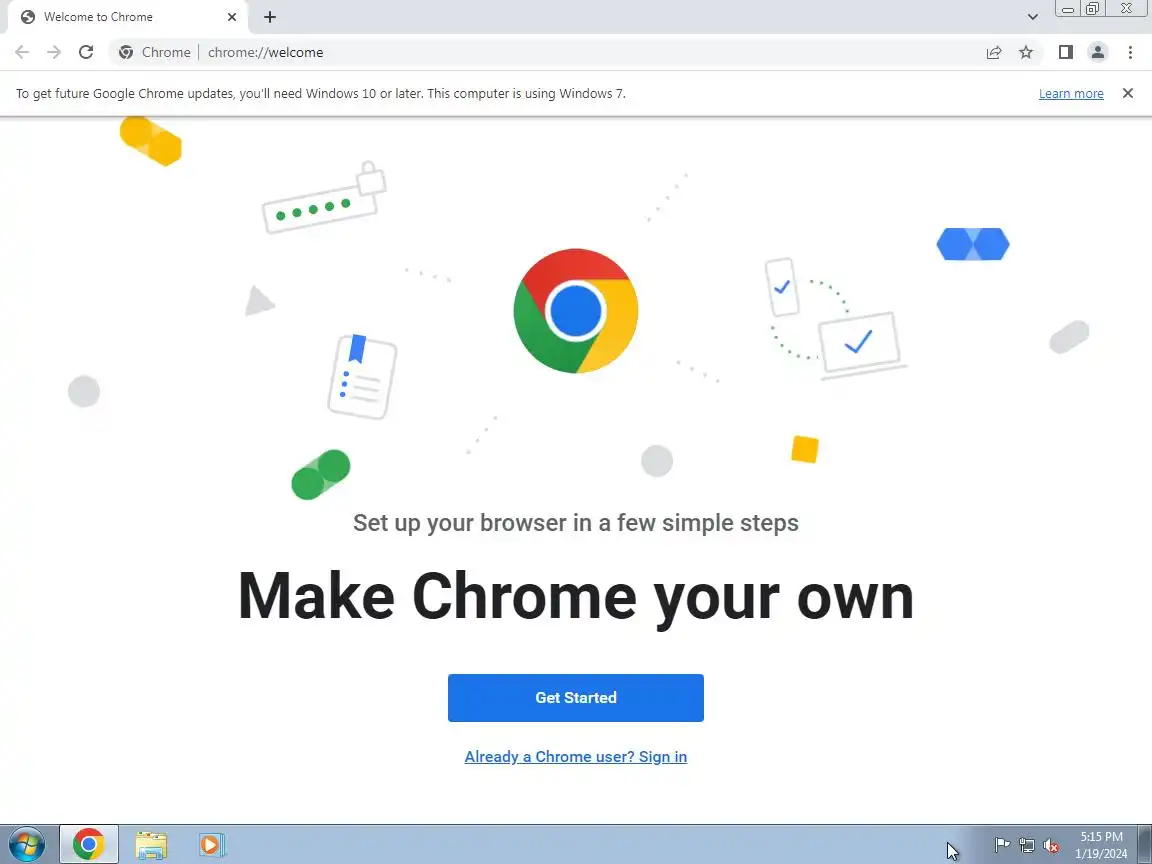Click the Windows 7 update notice text
Viewport: 1152px width, 864px height.
pyautogui.click(x=320, y=93)
